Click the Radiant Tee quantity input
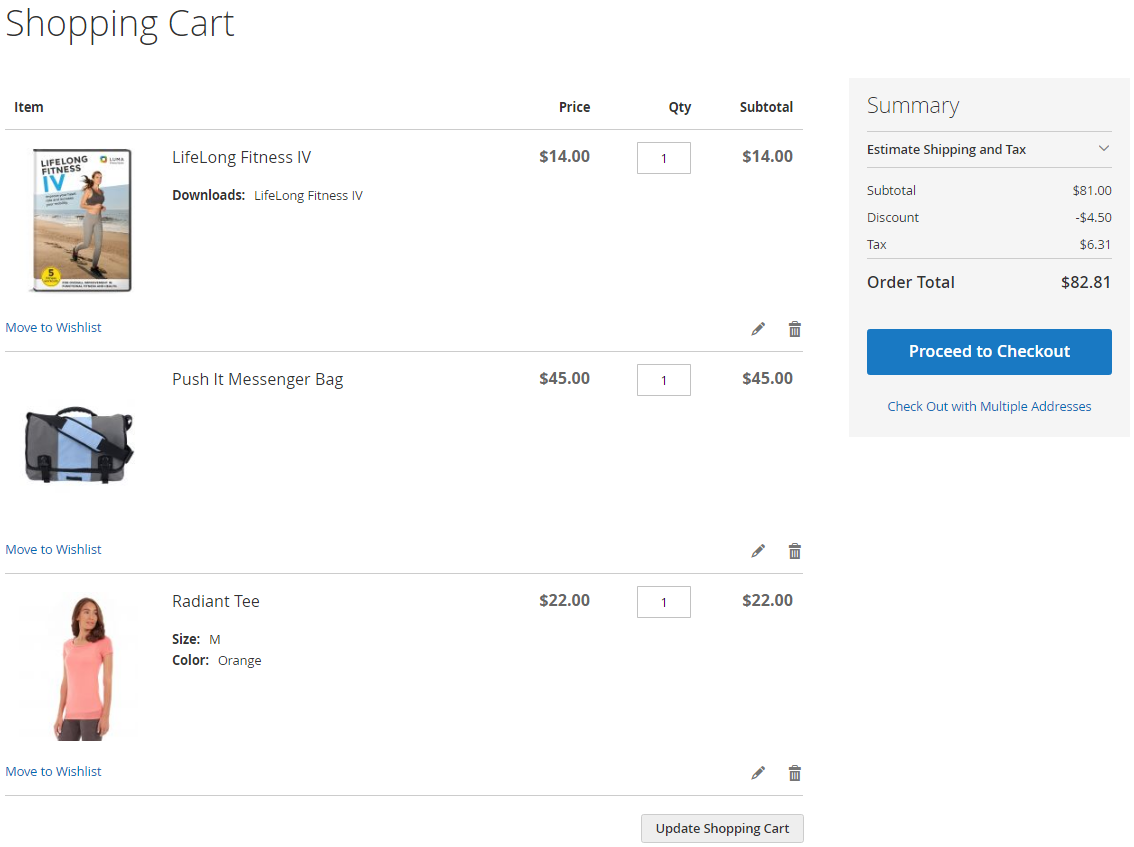This screenshot has width=1134, height=847. tap(663, 602)
